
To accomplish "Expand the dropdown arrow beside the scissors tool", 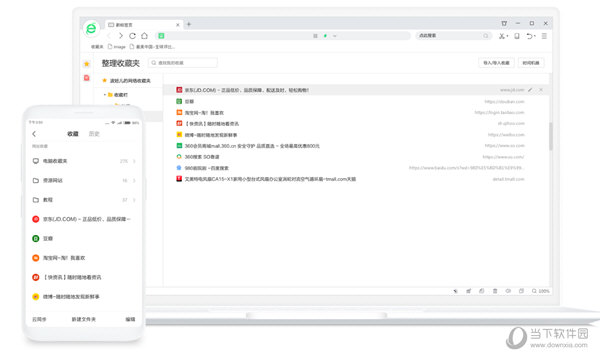I will point(507,36).
